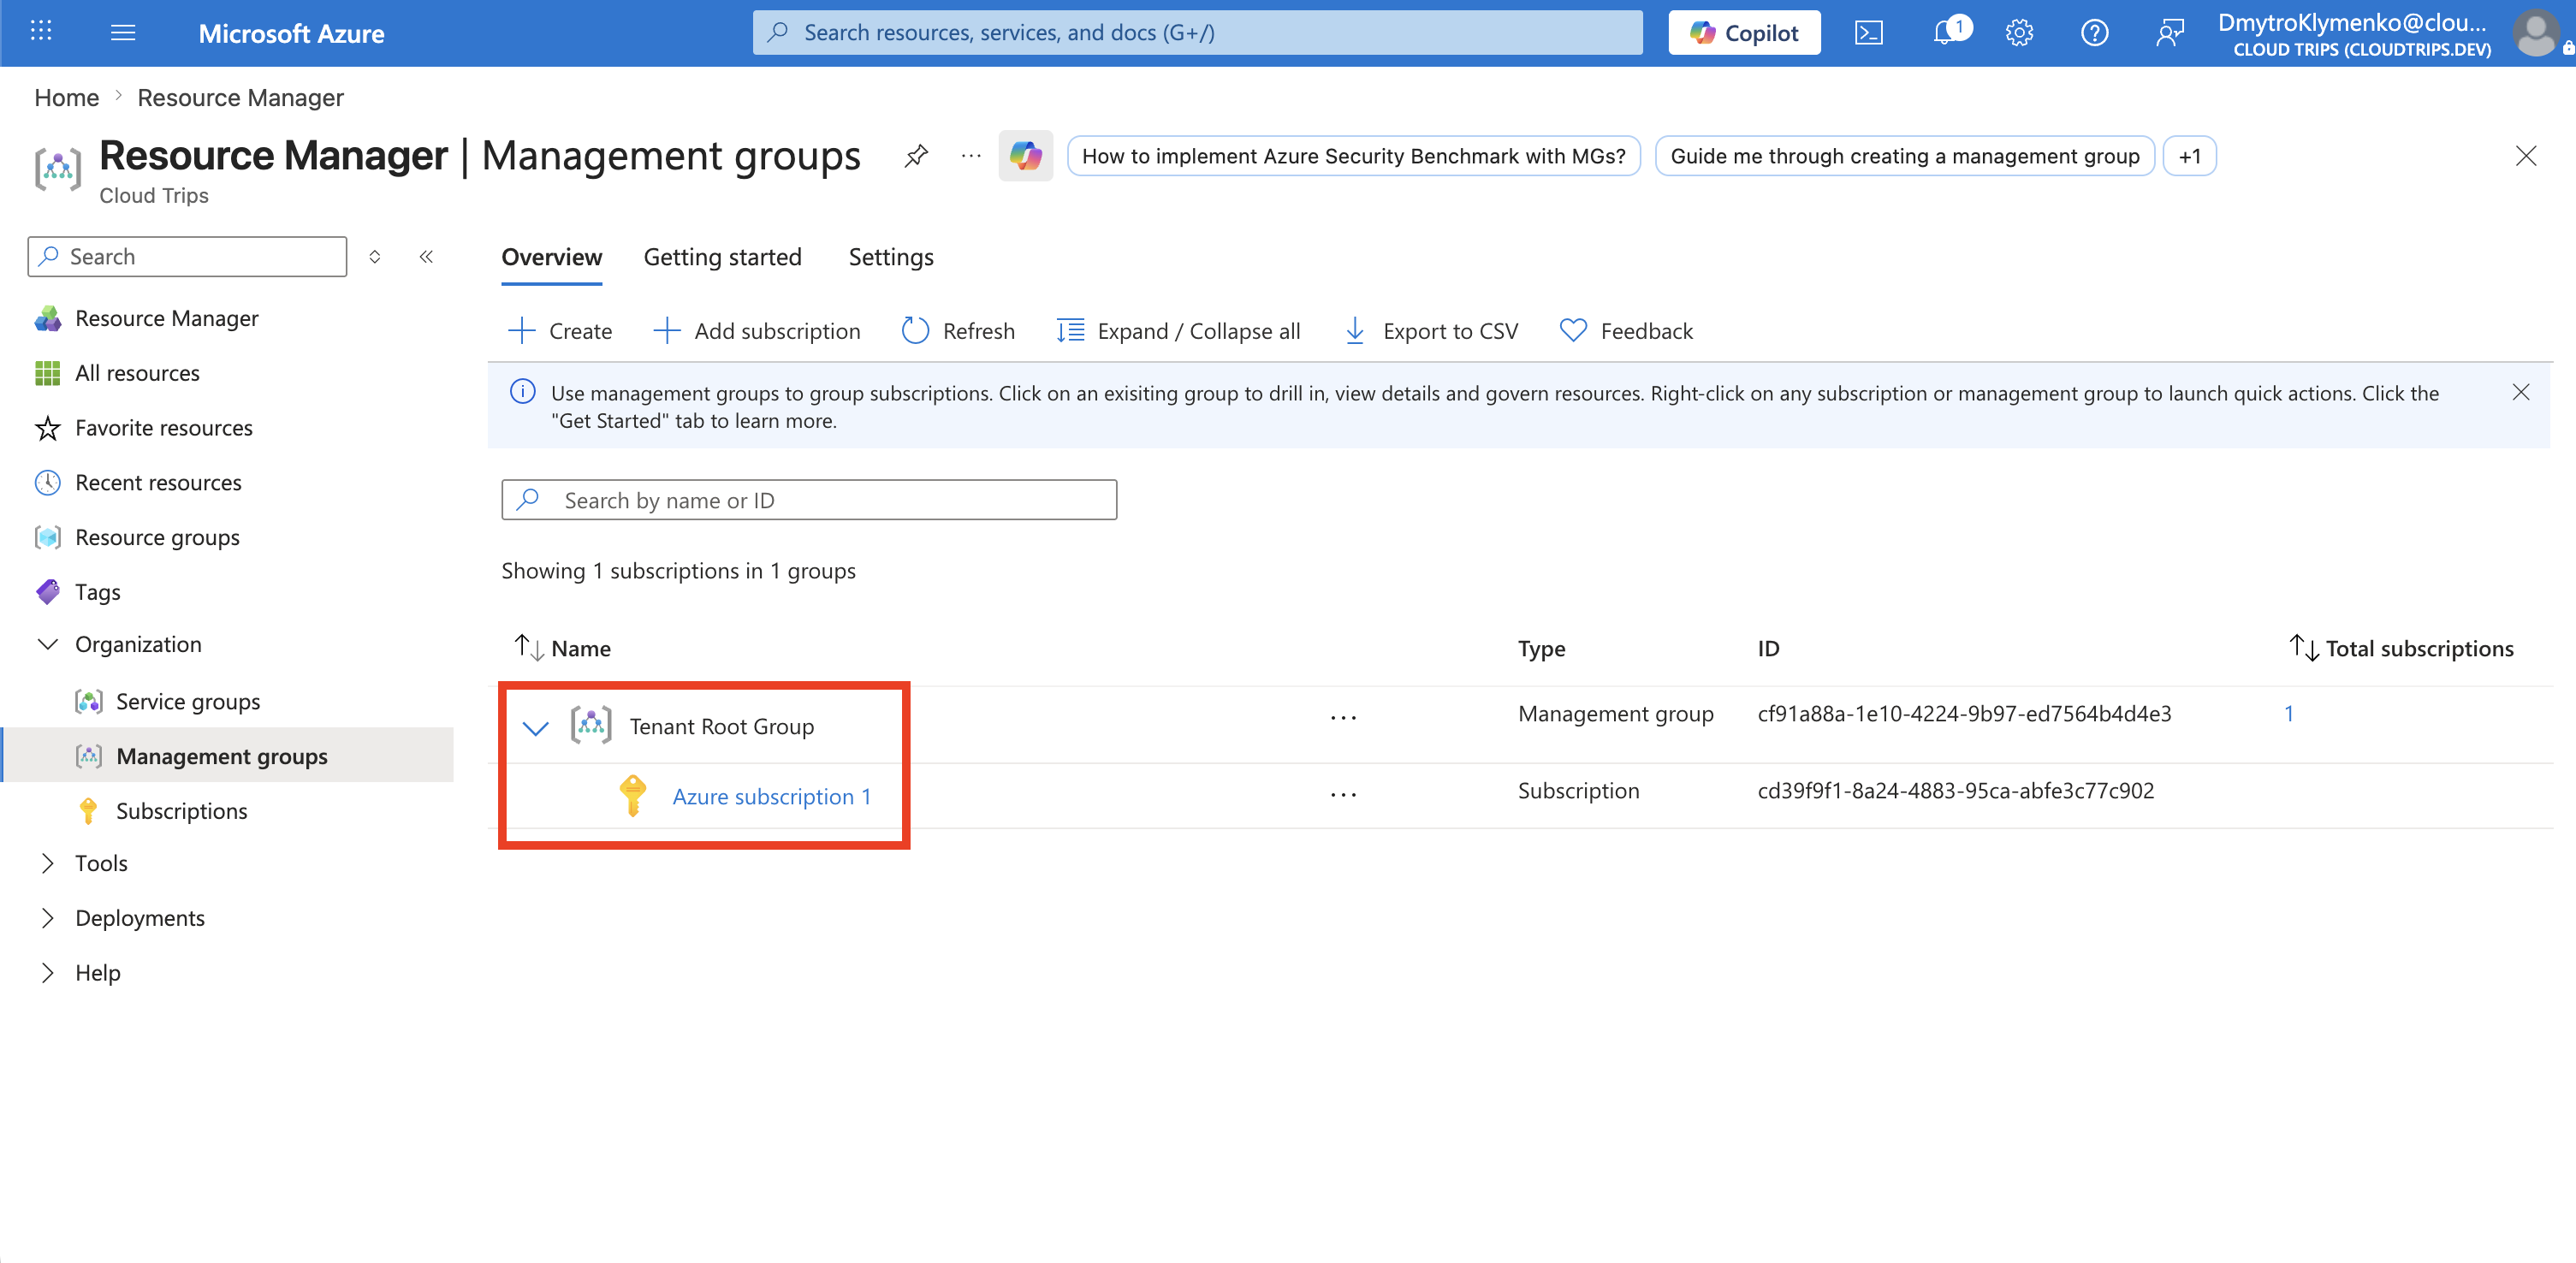Expand the Deployments section

[47, 919]
